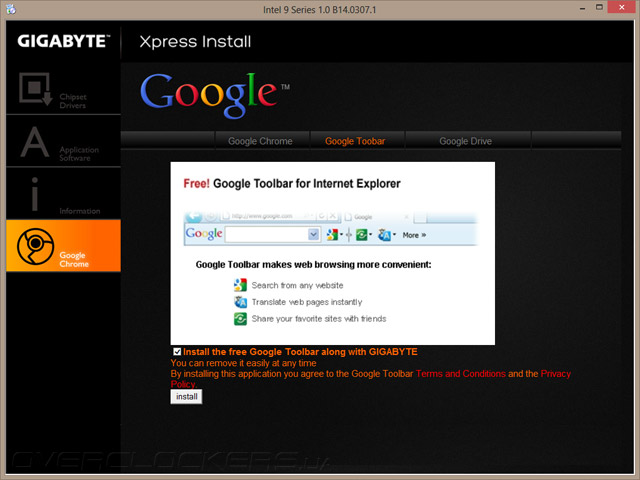Viewport: 640px width, 480px height.
Task: Open the Chipset Drivers section icon
Action: (36, 89)
